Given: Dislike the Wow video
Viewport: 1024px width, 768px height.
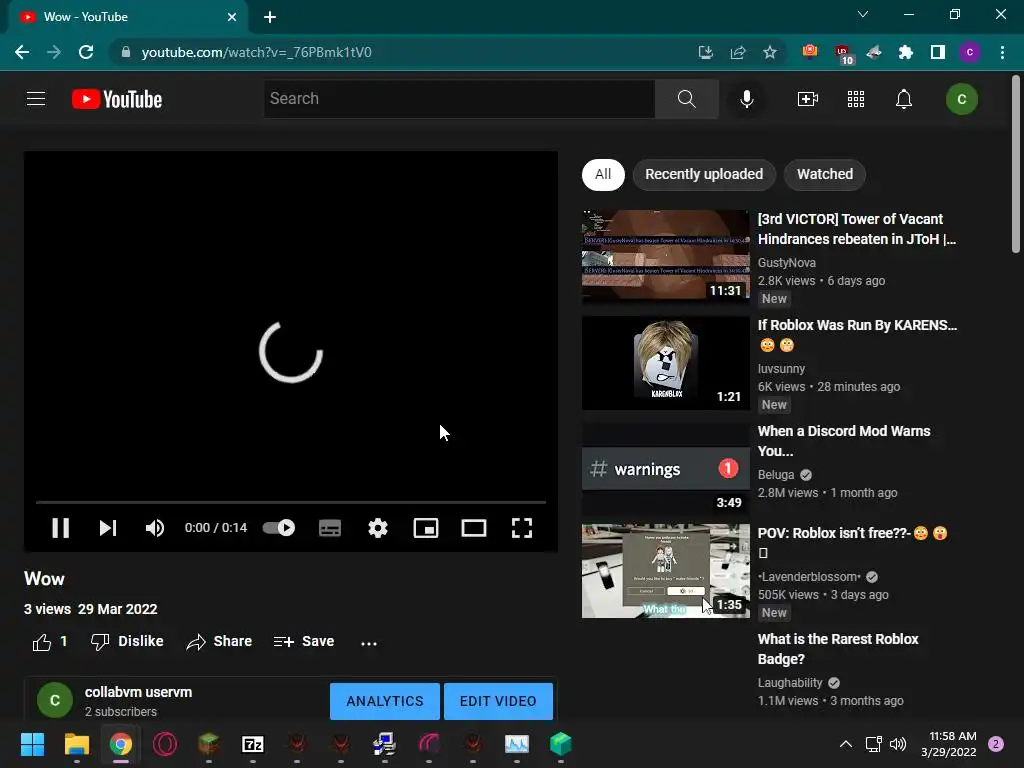Looking at the screenshot, I should coord(127,641).
